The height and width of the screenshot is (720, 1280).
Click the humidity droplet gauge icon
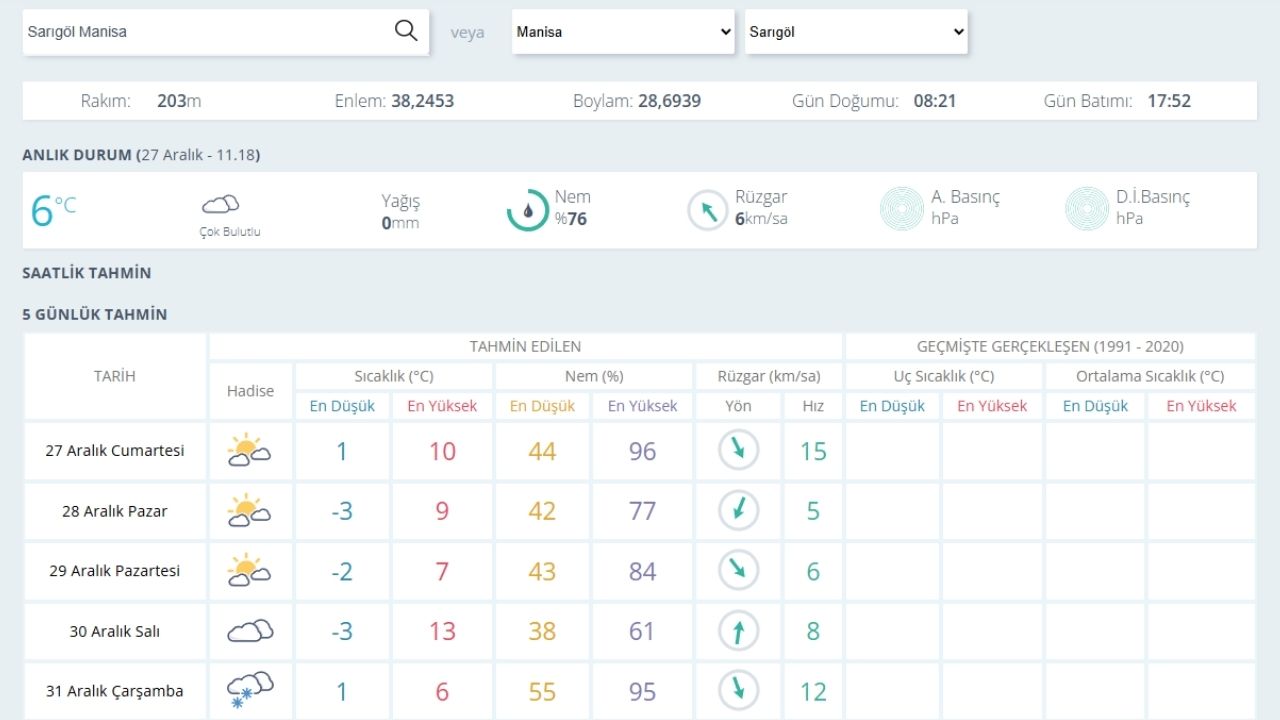[527, 210]
